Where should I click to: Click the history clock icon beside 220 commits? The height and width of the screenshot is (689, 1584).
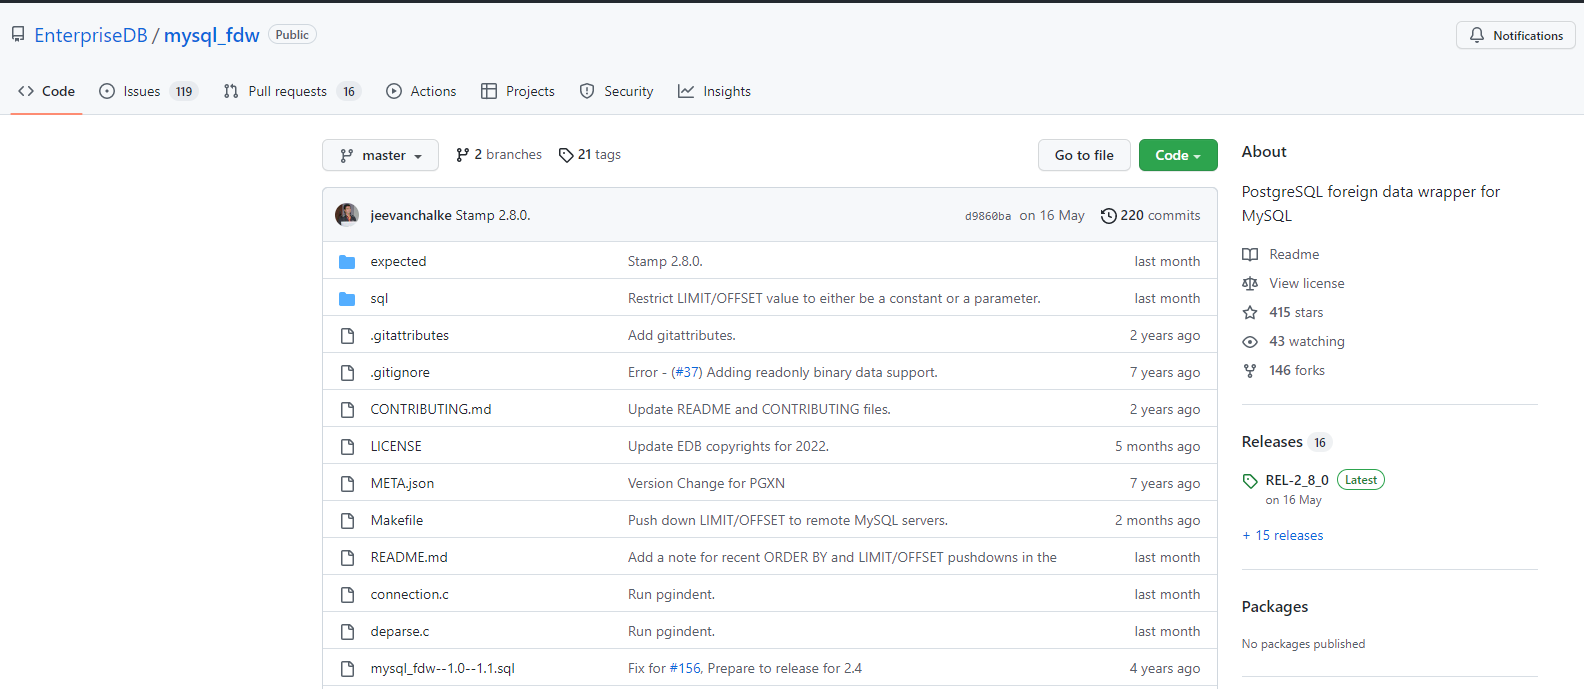1108,216
